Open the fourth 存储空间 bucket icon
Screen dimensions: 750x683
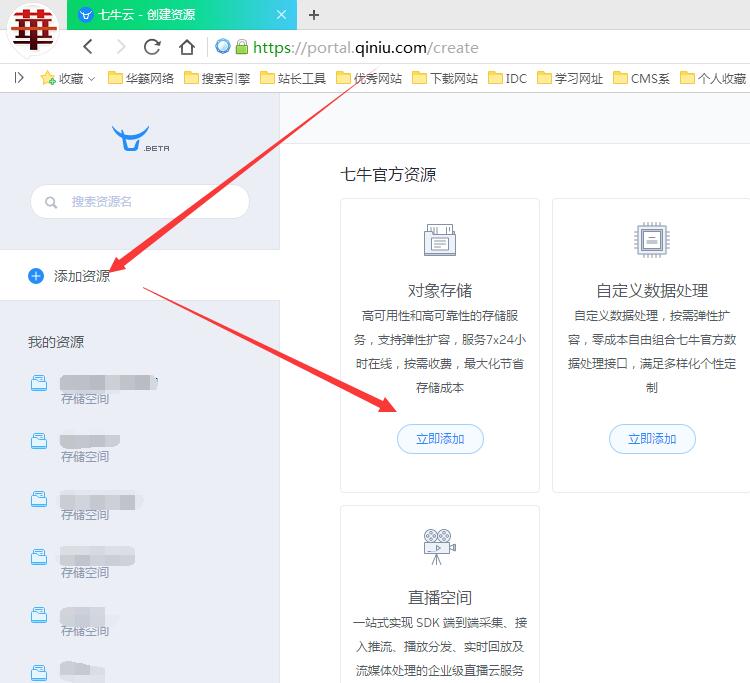[x=39, y=557]
